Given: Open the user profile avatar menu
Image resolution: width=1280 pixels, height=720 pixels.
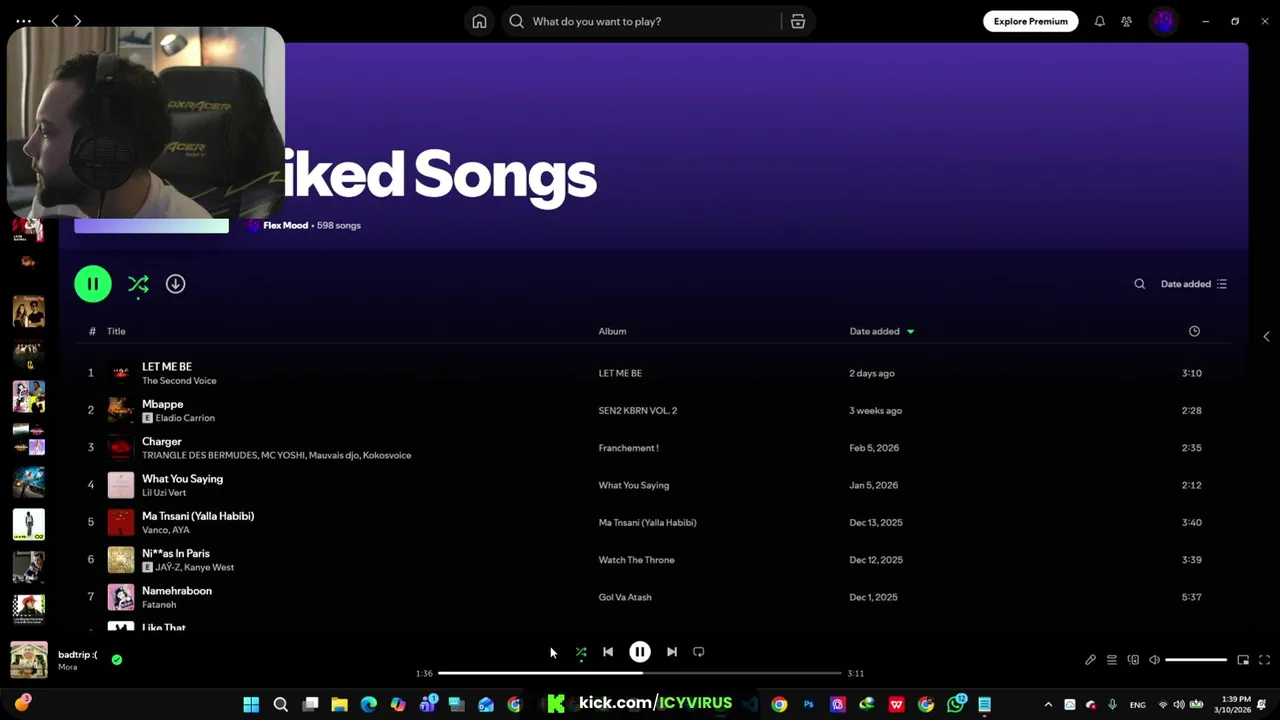Looking at the screenshot, I should 1163,21.
